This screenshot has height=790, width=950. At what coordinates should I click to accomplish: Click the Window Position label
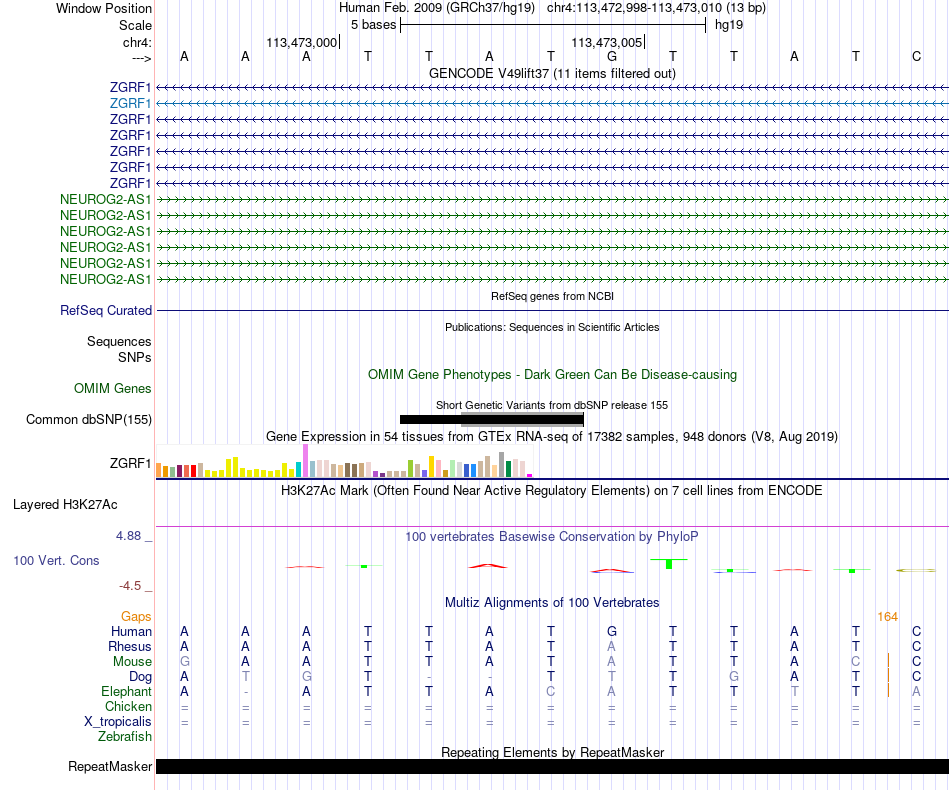[104, 8]
